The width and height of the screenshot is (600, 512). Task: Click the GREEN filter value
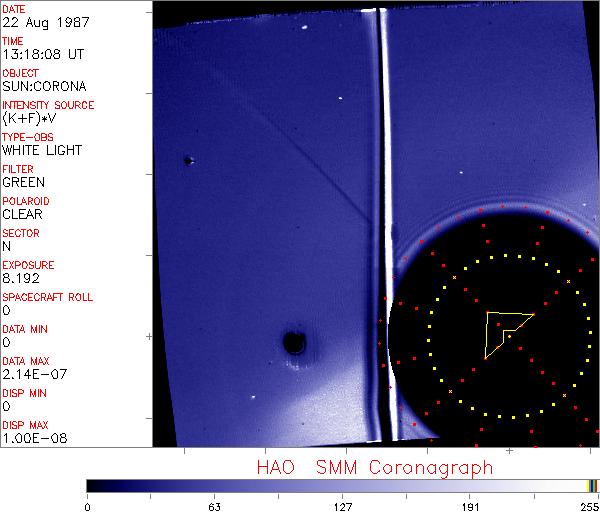click(24, 182)
